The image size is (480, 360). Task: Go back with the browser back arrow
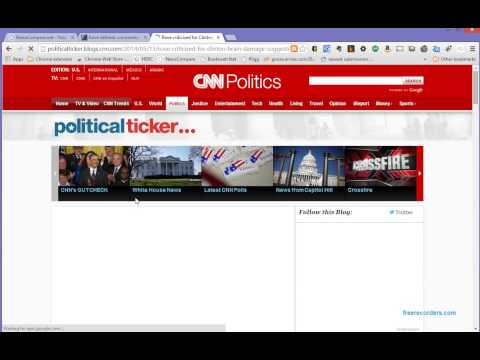9,49
